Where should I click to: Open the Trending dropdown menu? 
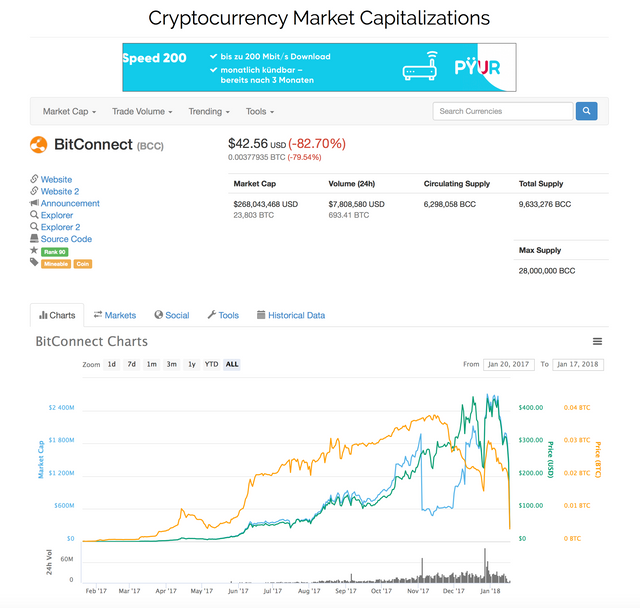click(210, 112)
